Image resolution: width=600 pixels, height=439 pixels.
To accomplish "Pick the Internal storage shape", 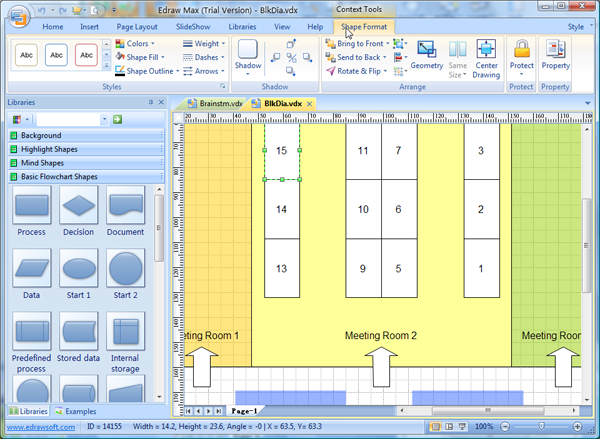I will click(x=126, y=332).
